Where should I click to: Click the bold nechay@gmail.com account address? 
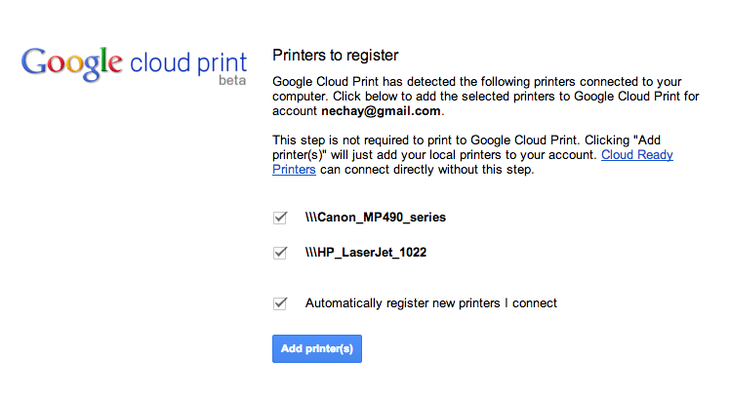click(381, 111)
